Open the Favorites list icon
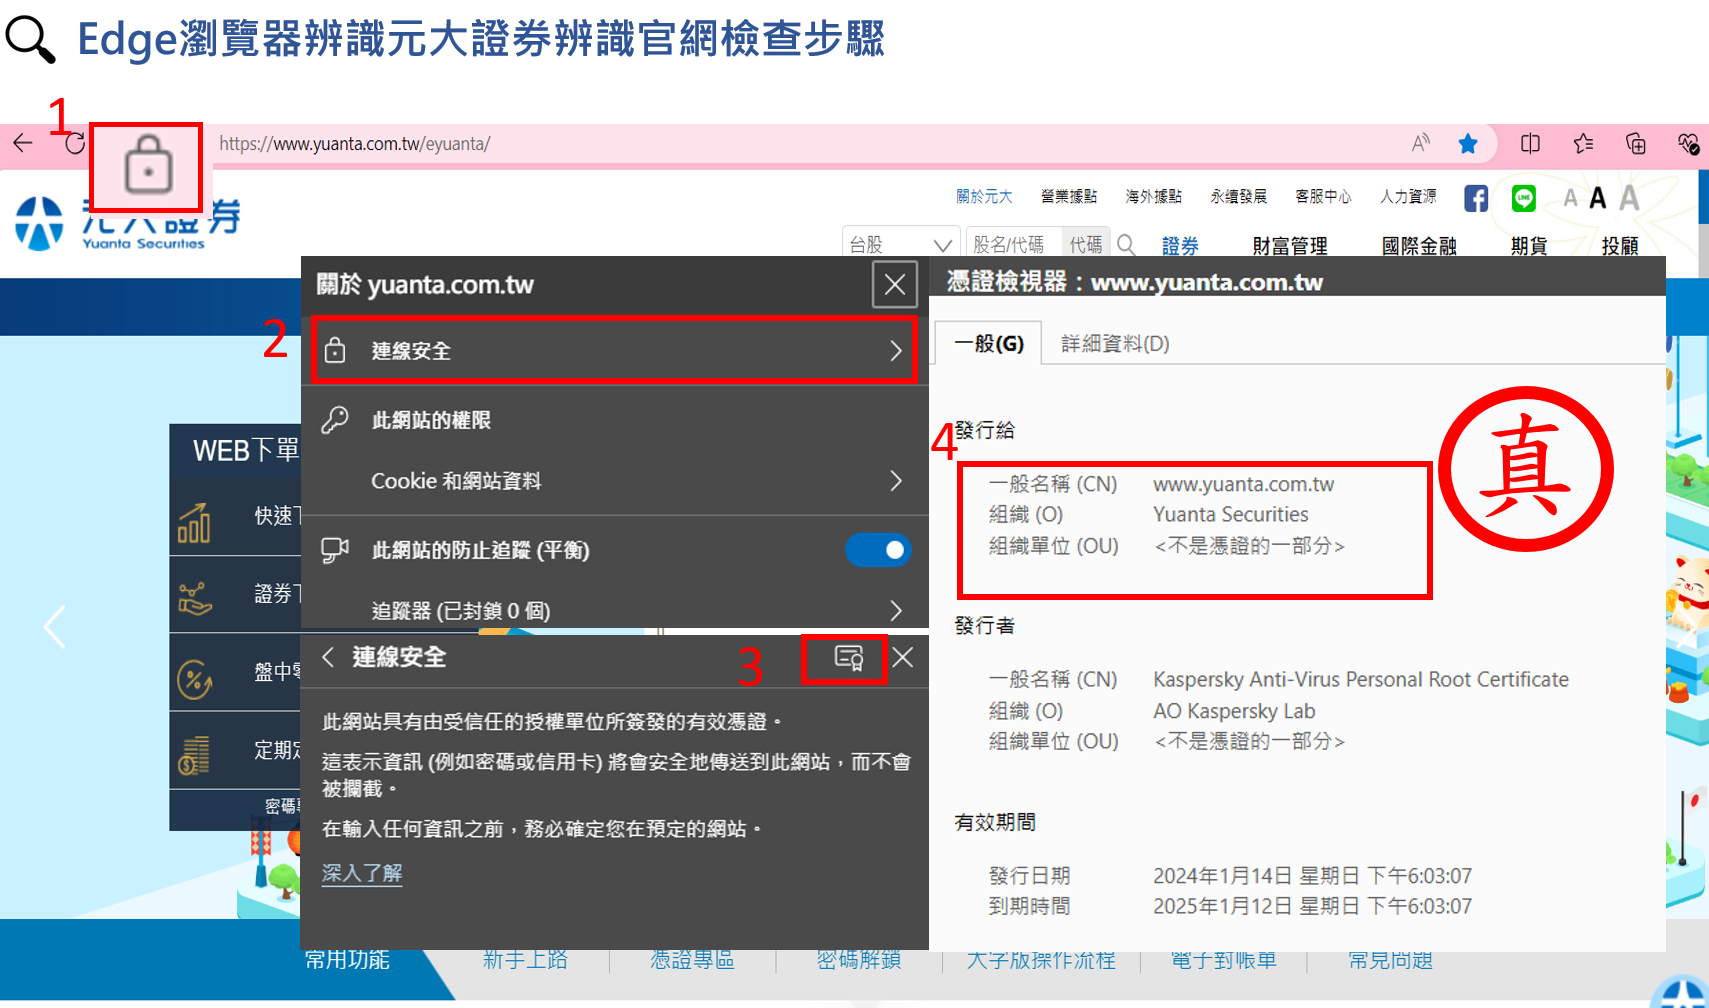The height and width of the screenshot is (1008, 1709). coord(1583,144)
